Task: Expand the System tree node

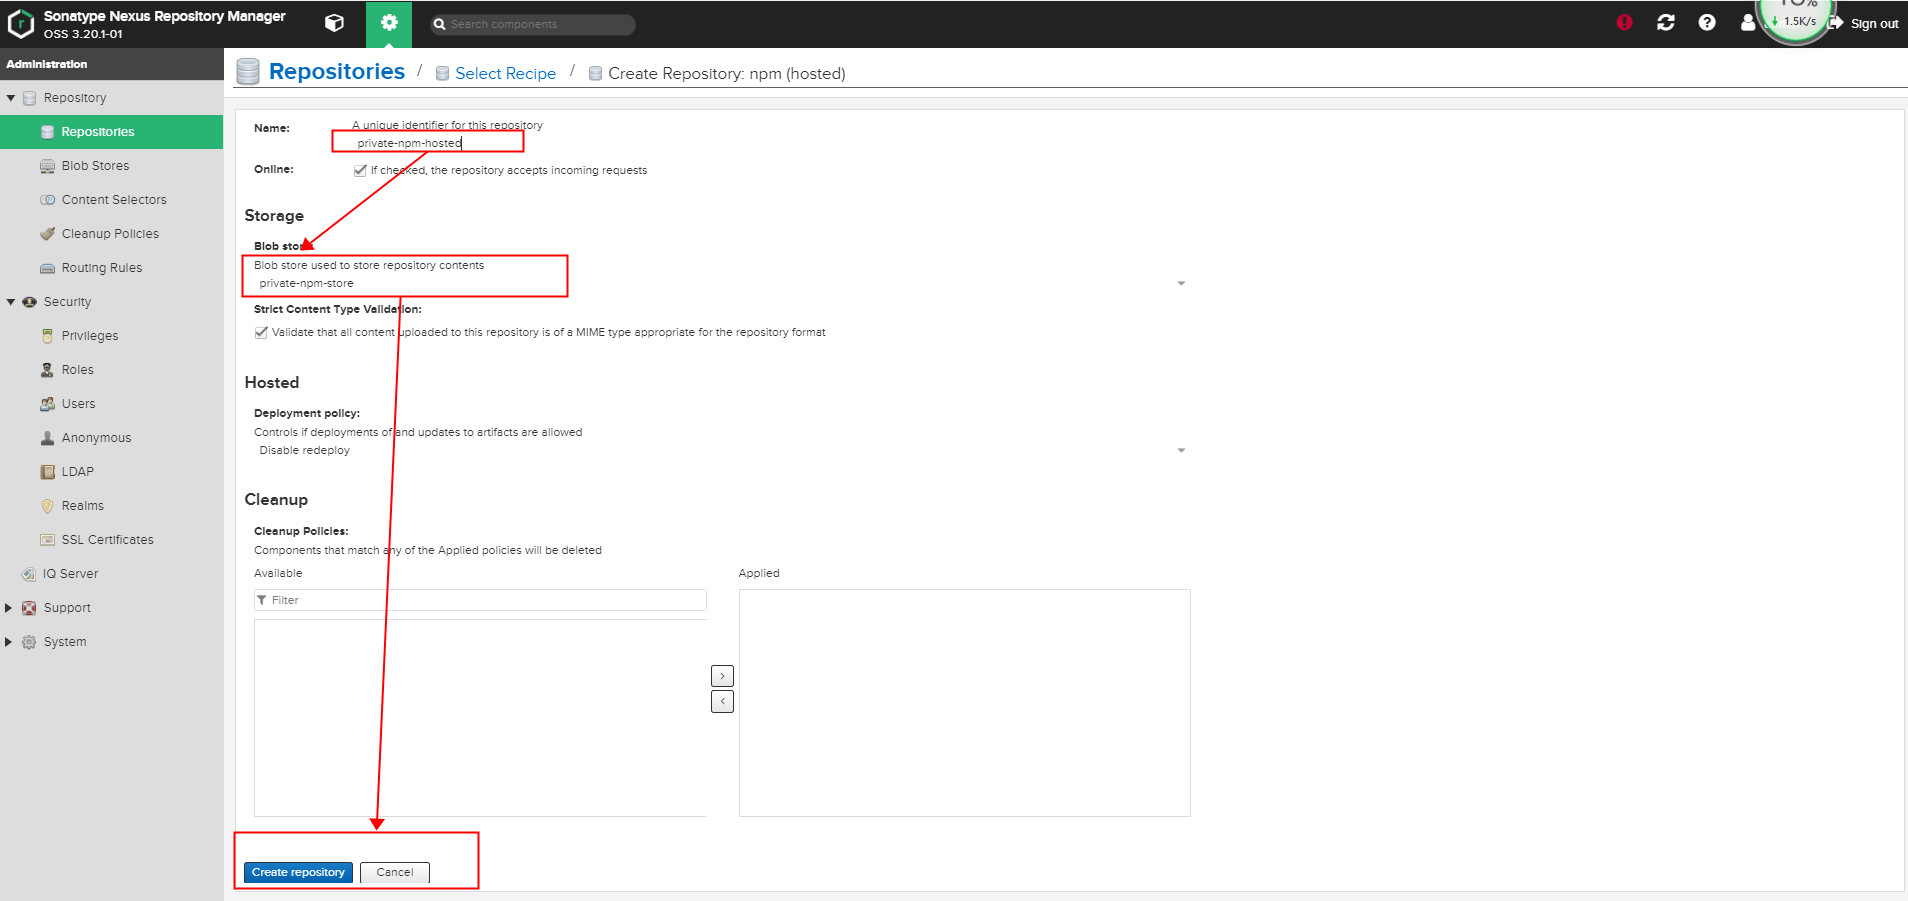Action: tap(9, 642)
